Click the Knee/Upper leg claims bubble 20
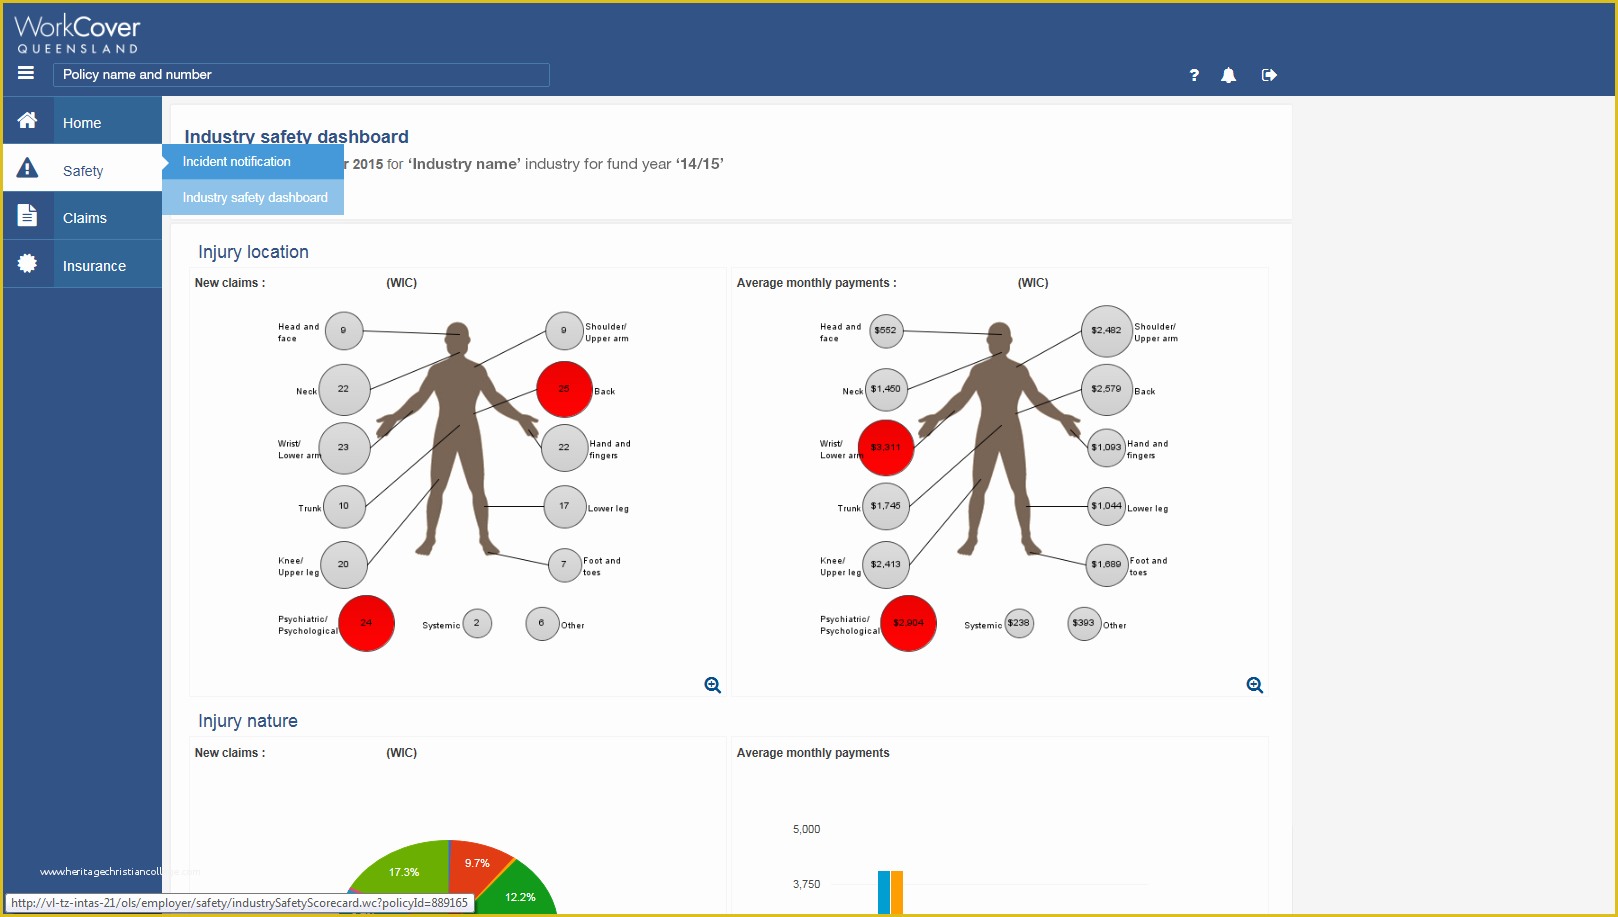The image size is (1618, 917). click(x=344, y=564)
